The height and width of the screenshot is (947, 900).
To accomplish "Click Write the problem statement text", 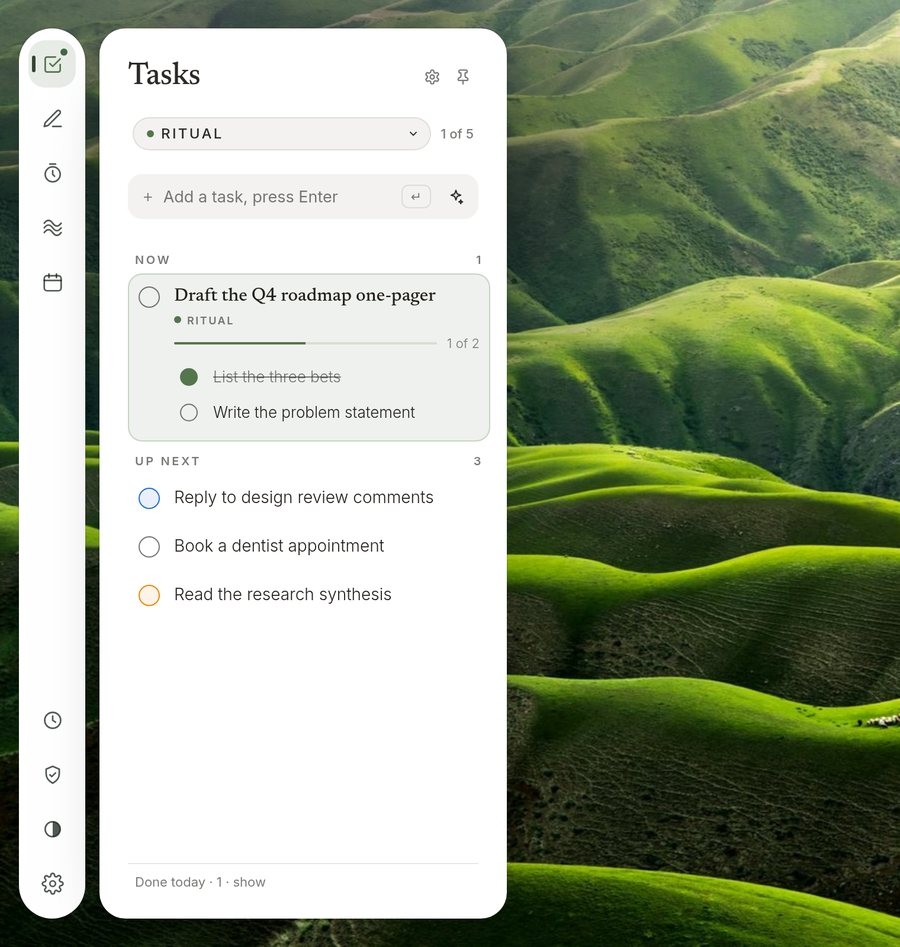I will (313, 412).
